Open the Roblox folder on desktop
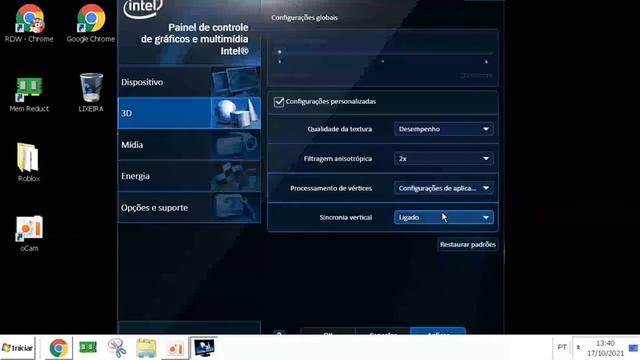The width and height of the screenshot is (640, 360). pos(29,162)
